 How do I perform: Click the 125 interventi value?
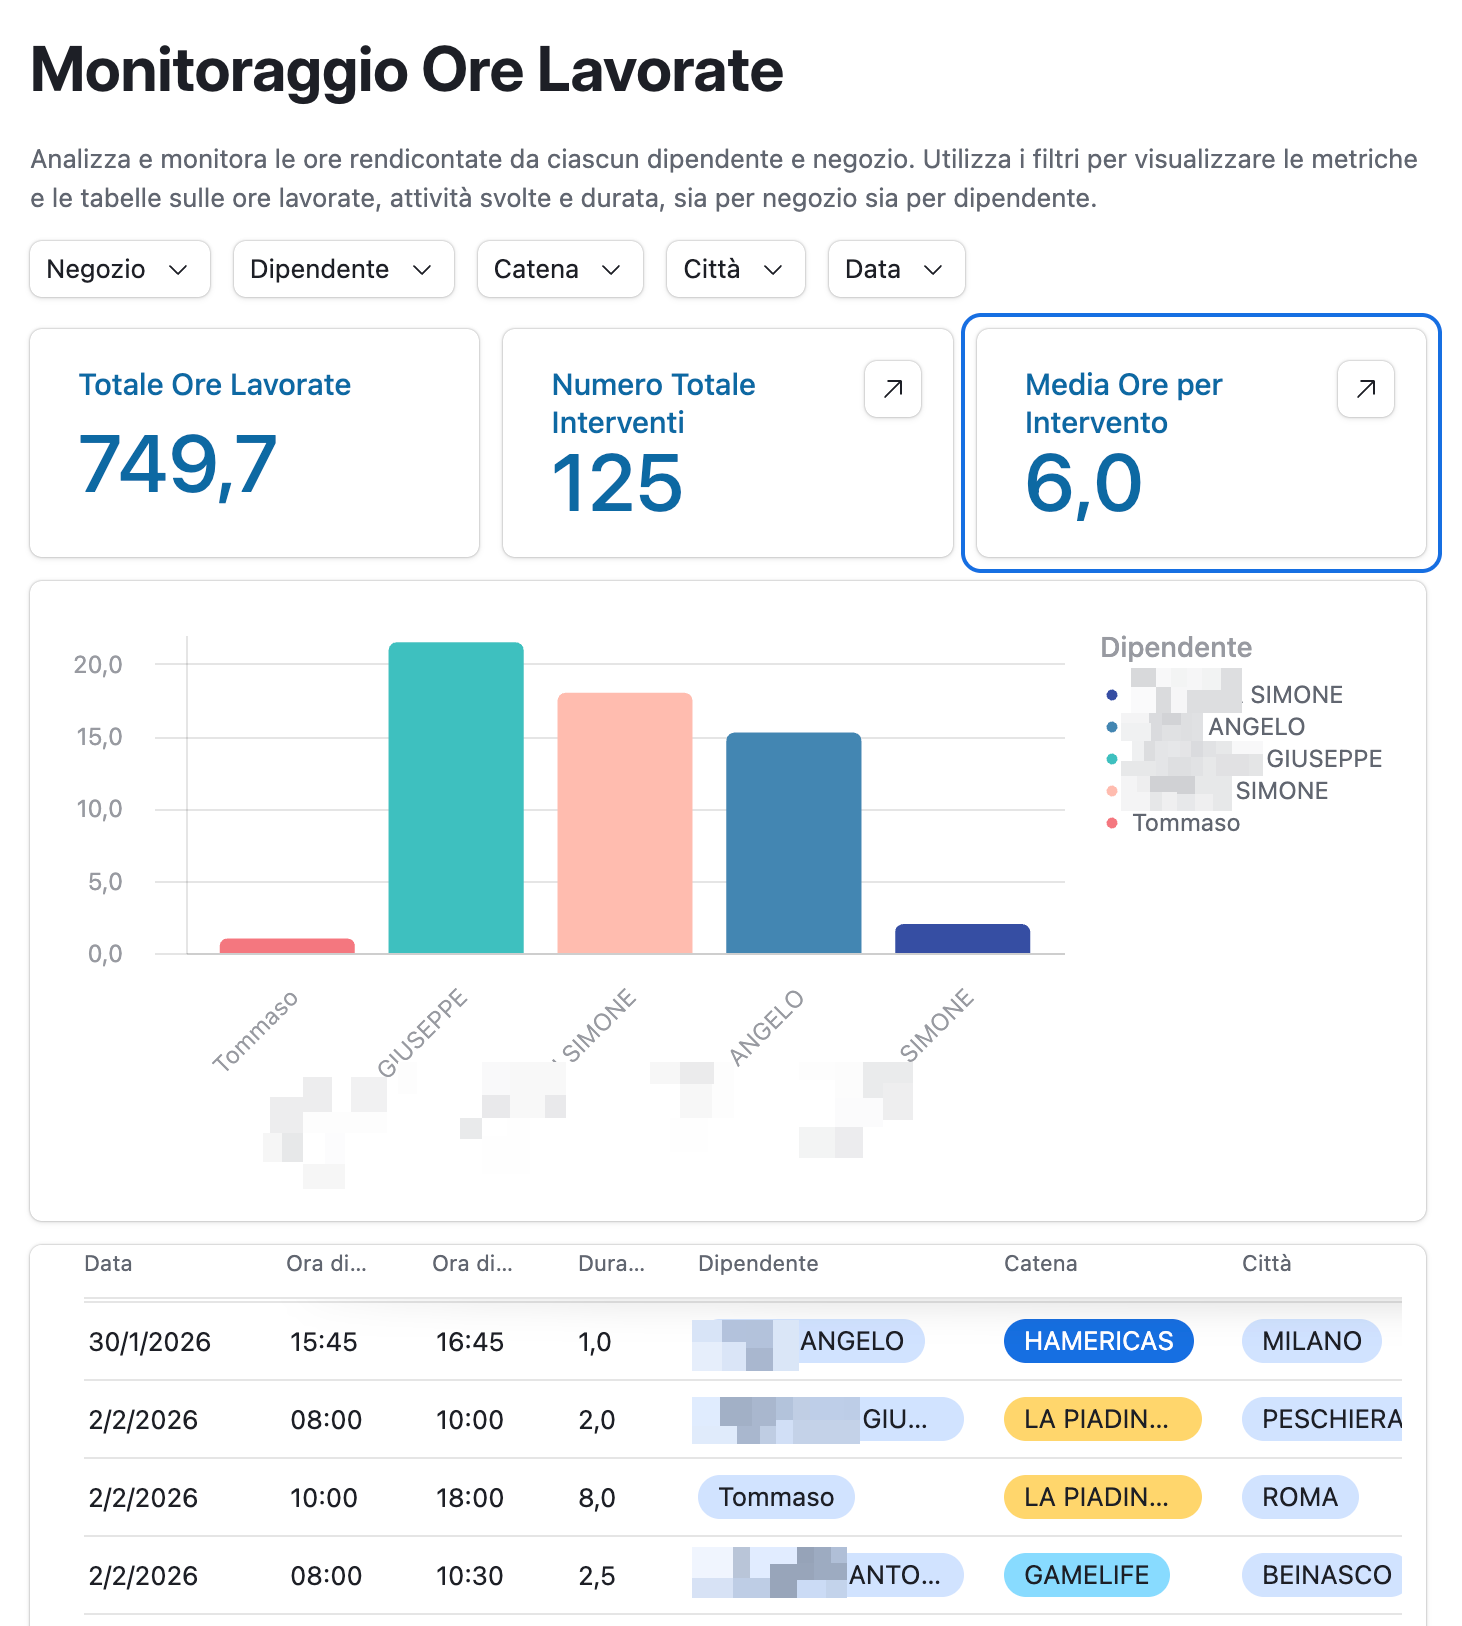617,484
